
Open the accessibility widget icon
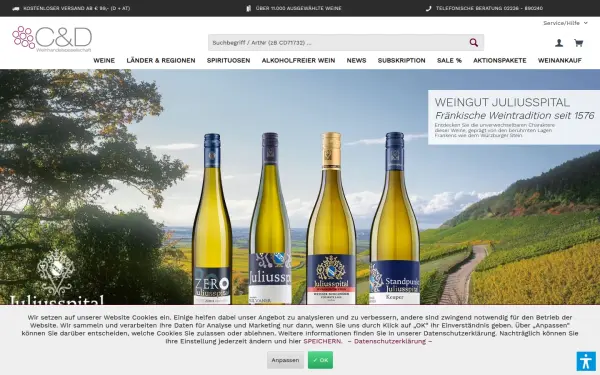(x=586, y=361)
